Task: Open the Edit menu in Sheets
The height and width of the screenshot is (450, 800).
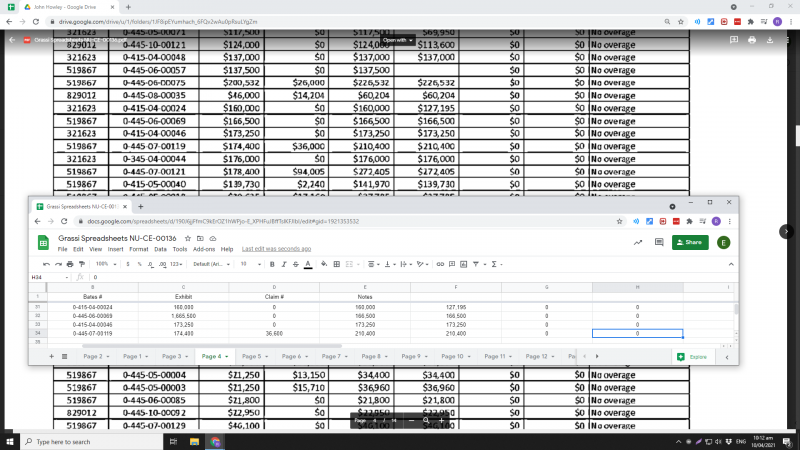Action: click(x=78, y=249)
